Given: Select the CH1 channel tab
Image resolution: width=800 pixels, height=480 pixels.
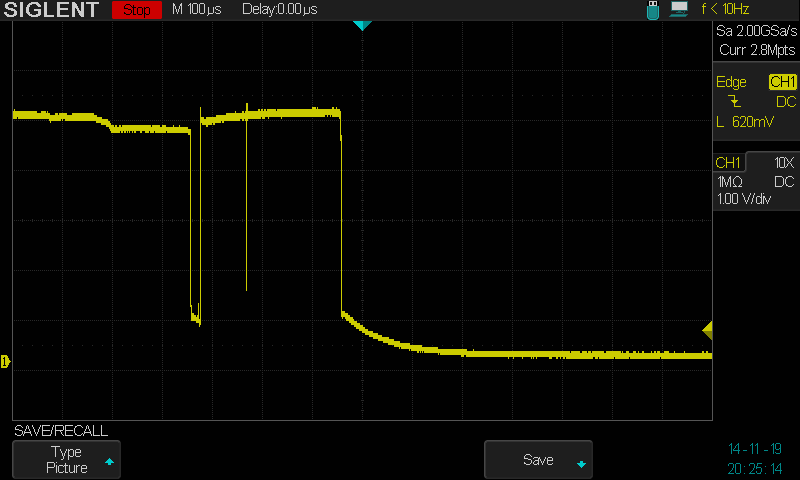Looking at the screenshot, I should point(728,163).
